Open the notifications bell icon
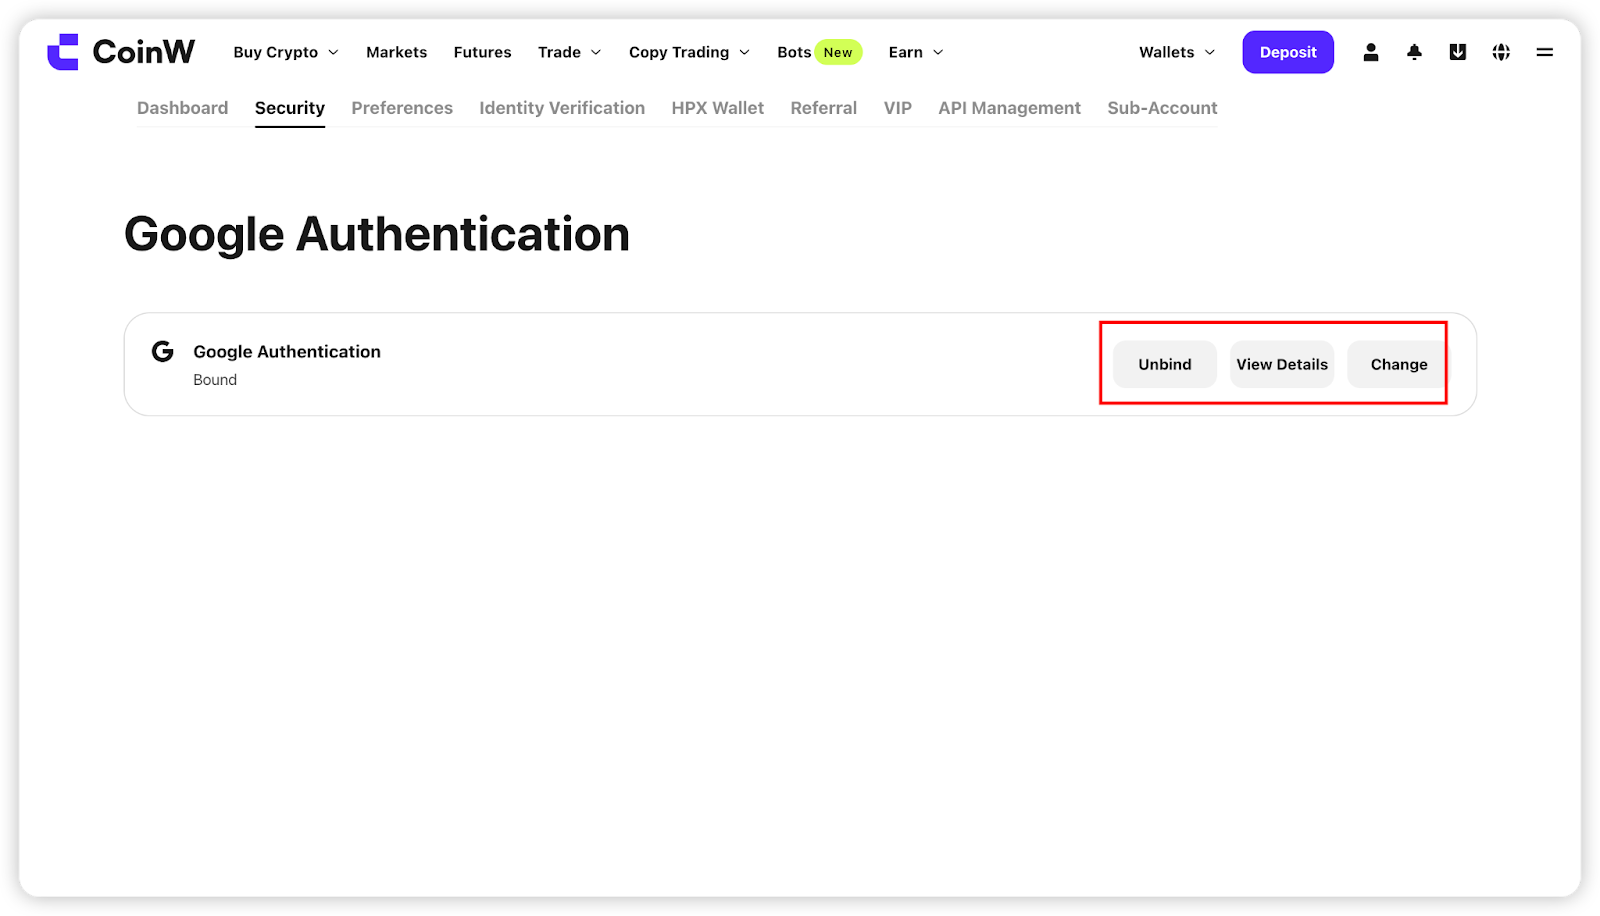1600x916 pixels. 1414,52
